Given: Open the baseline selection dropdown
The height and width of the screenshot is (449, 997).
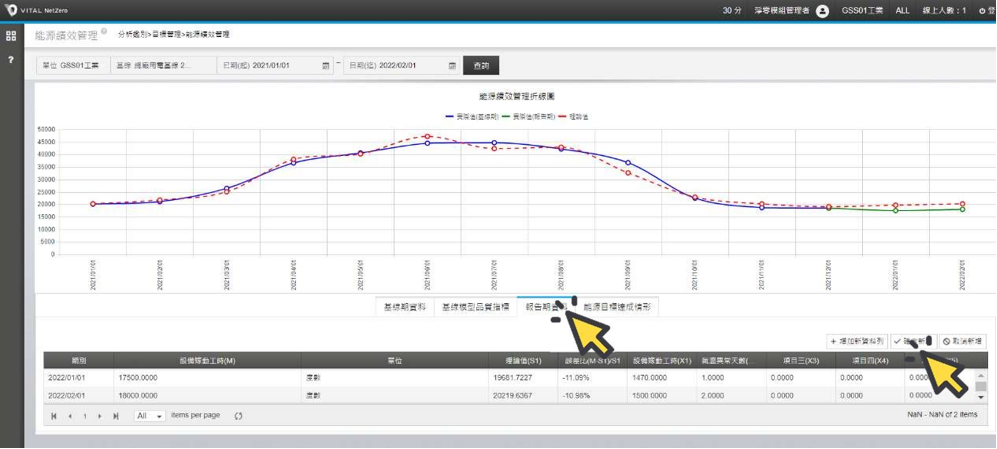Looking at the screenshot, I should click(x=163, y=66).
